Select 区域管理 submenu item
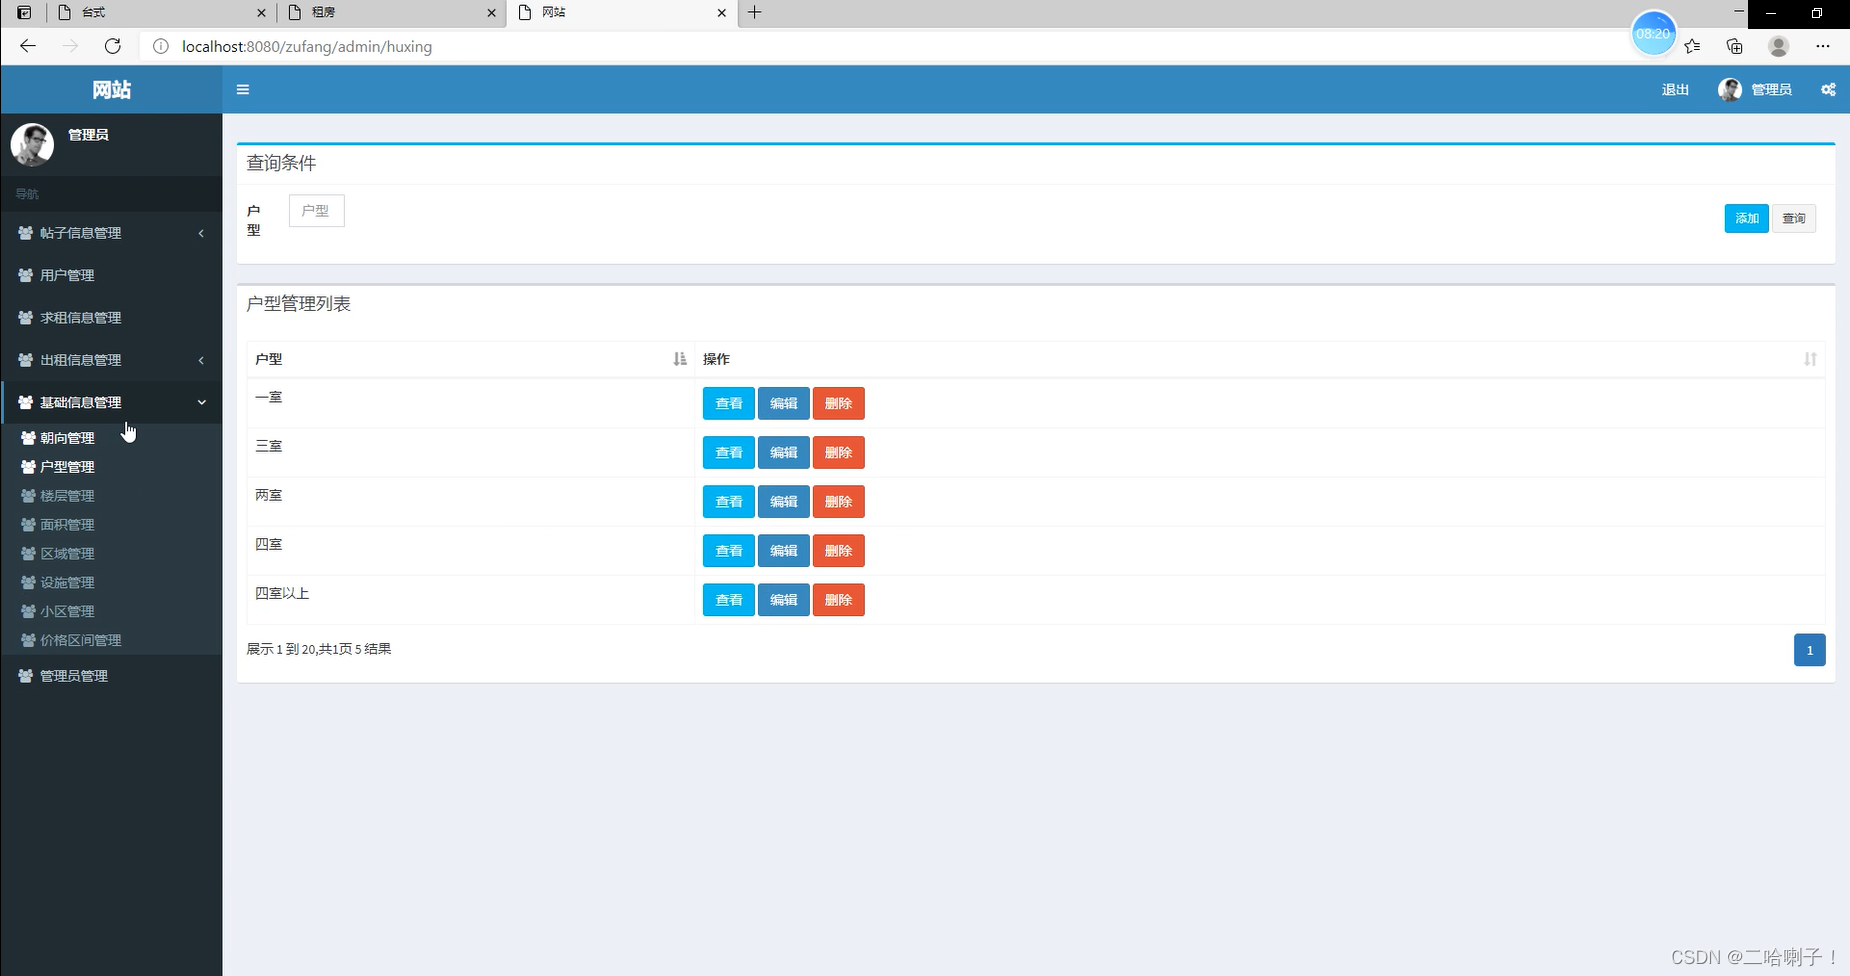This screenshot has height=976, width=1850. [111, 554]
